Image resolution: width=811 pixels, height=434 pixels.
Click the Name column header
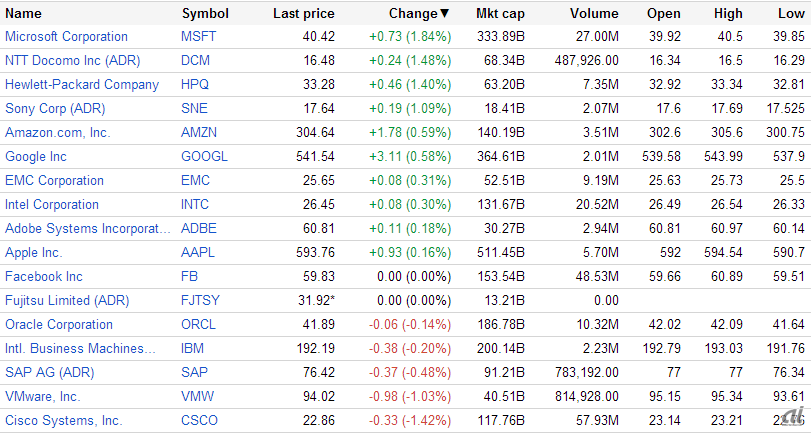pos(23,14)
